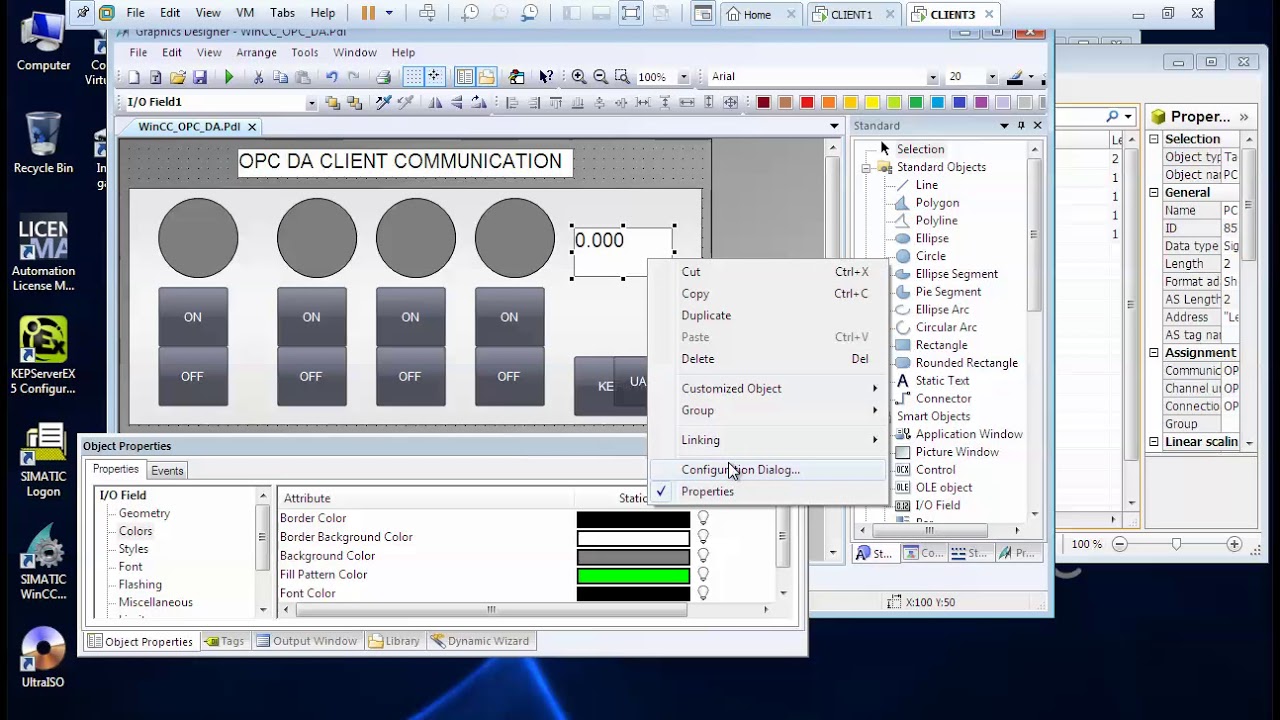
Task: Select the Polygon object
Action: pyautogui.click(x=937, y=203)
